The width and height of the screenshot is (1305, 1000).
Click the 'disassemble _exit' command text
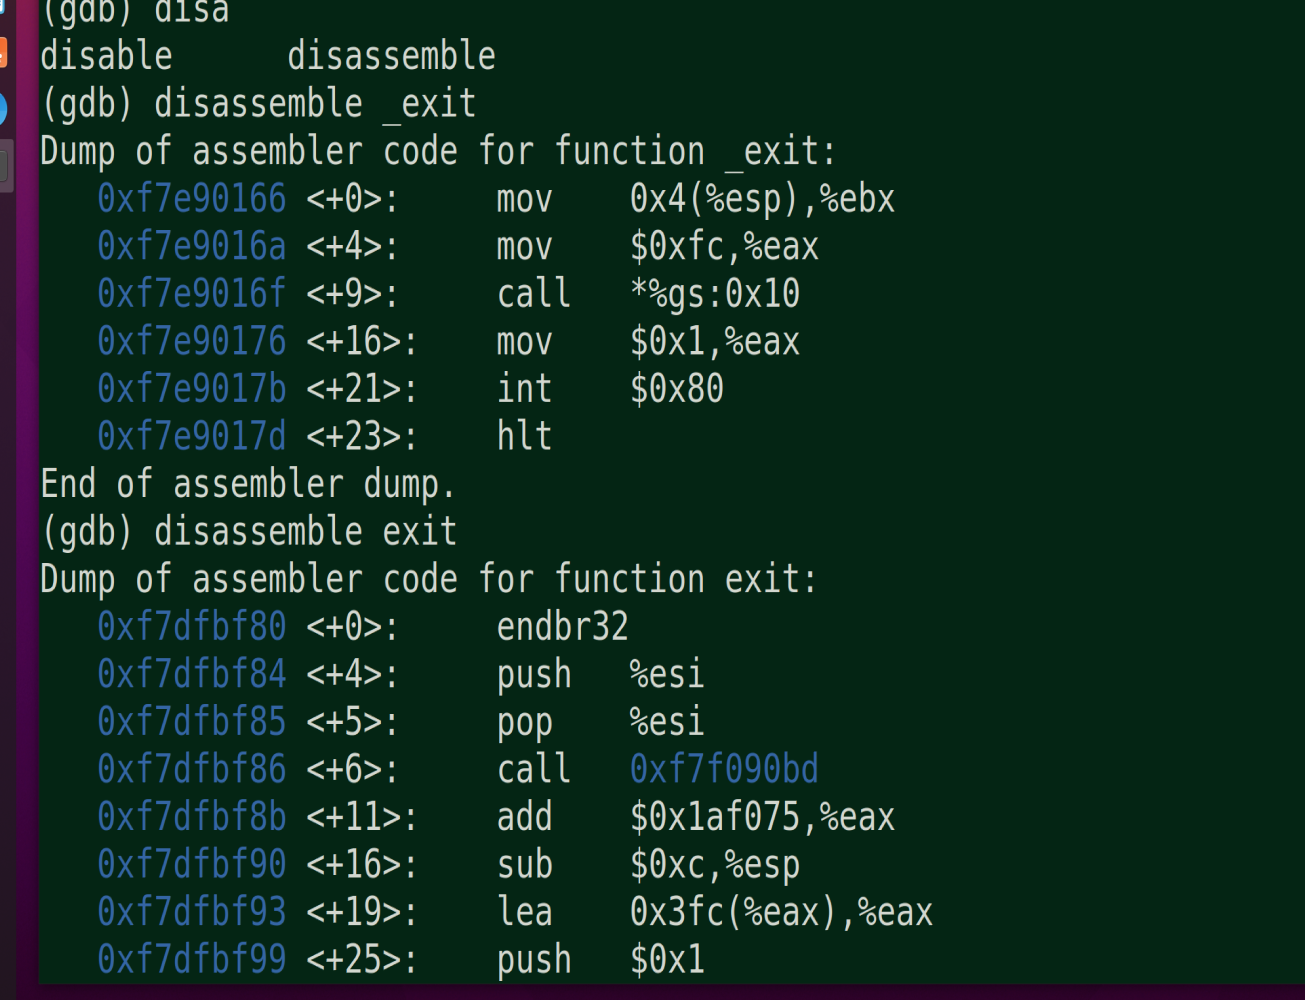click(315, 104)
